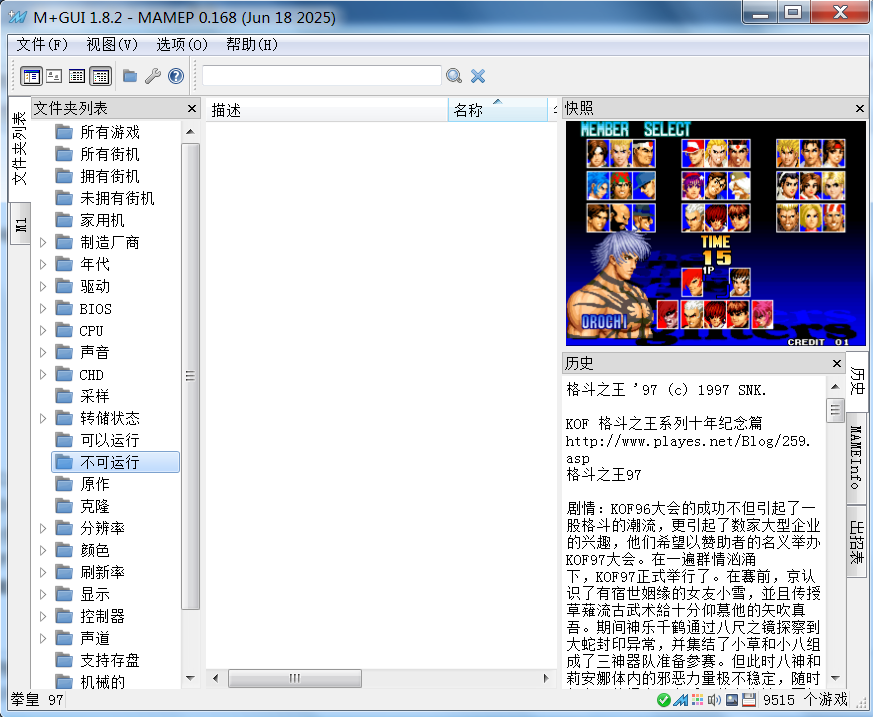Close the 快照 snapshot panel

coord(860,109)
